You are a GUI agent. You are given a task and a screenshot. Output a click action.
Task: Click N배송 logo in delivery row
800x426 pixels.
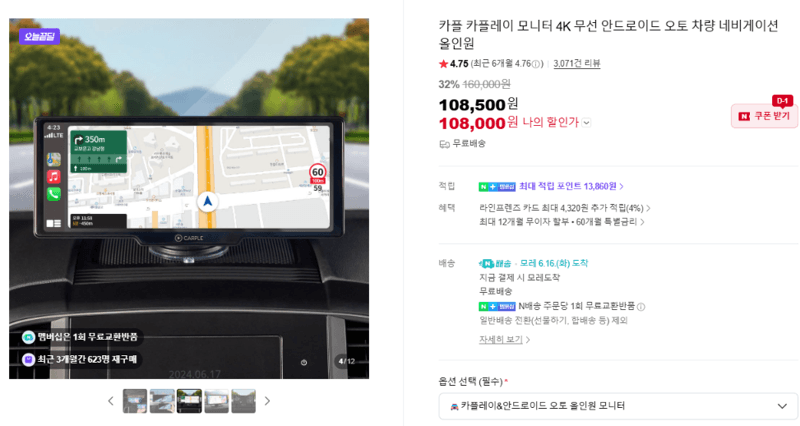[495, 264]
